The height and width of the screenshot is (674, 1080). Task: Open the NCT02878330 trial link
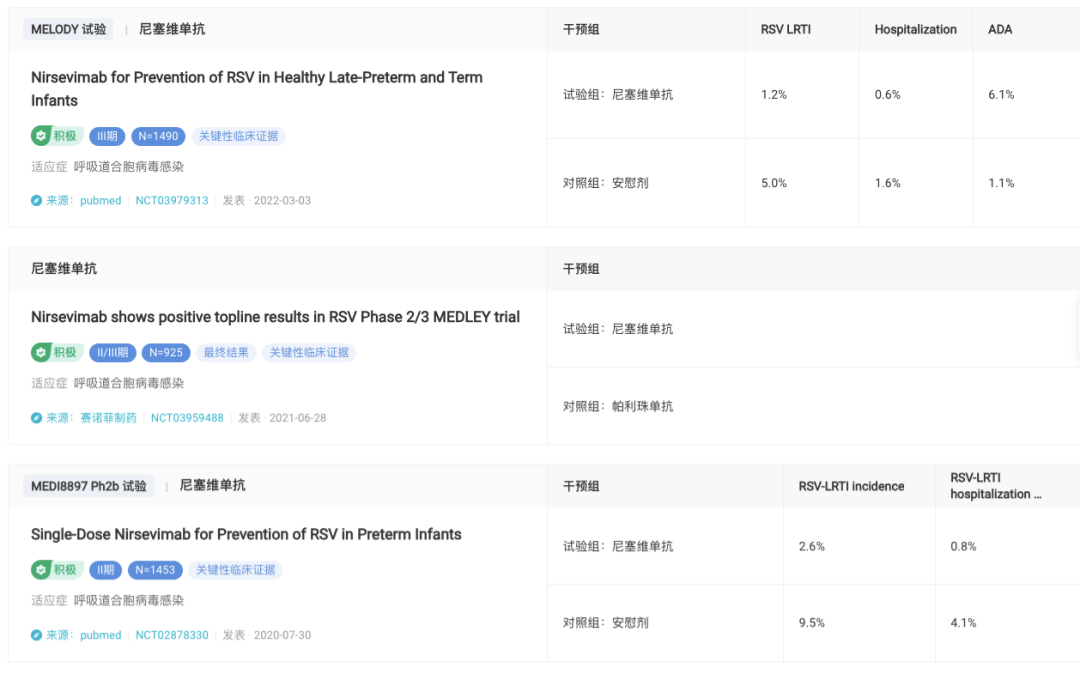tap(172, 635)
